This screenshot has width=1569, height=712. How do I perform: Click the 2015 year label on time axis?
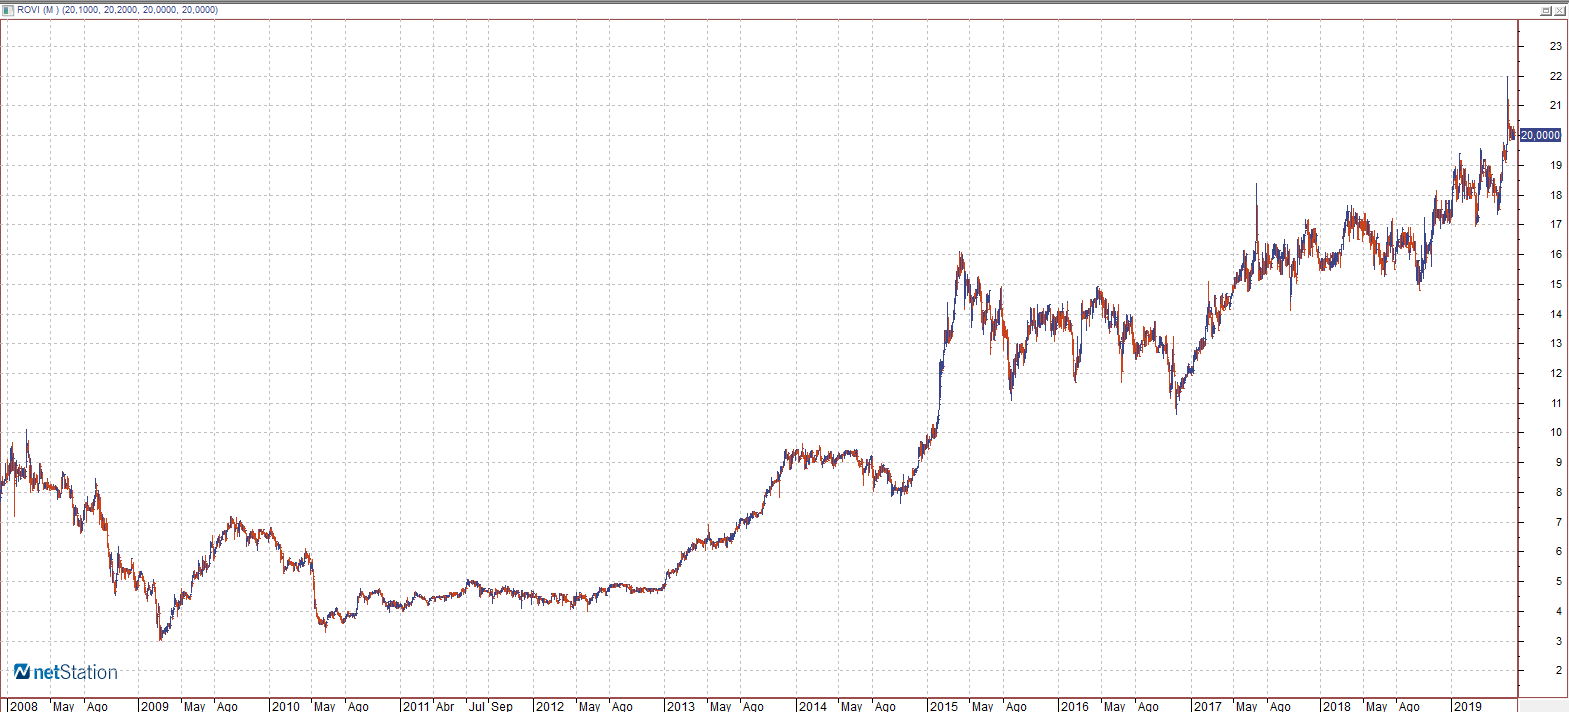pos(944,706)
